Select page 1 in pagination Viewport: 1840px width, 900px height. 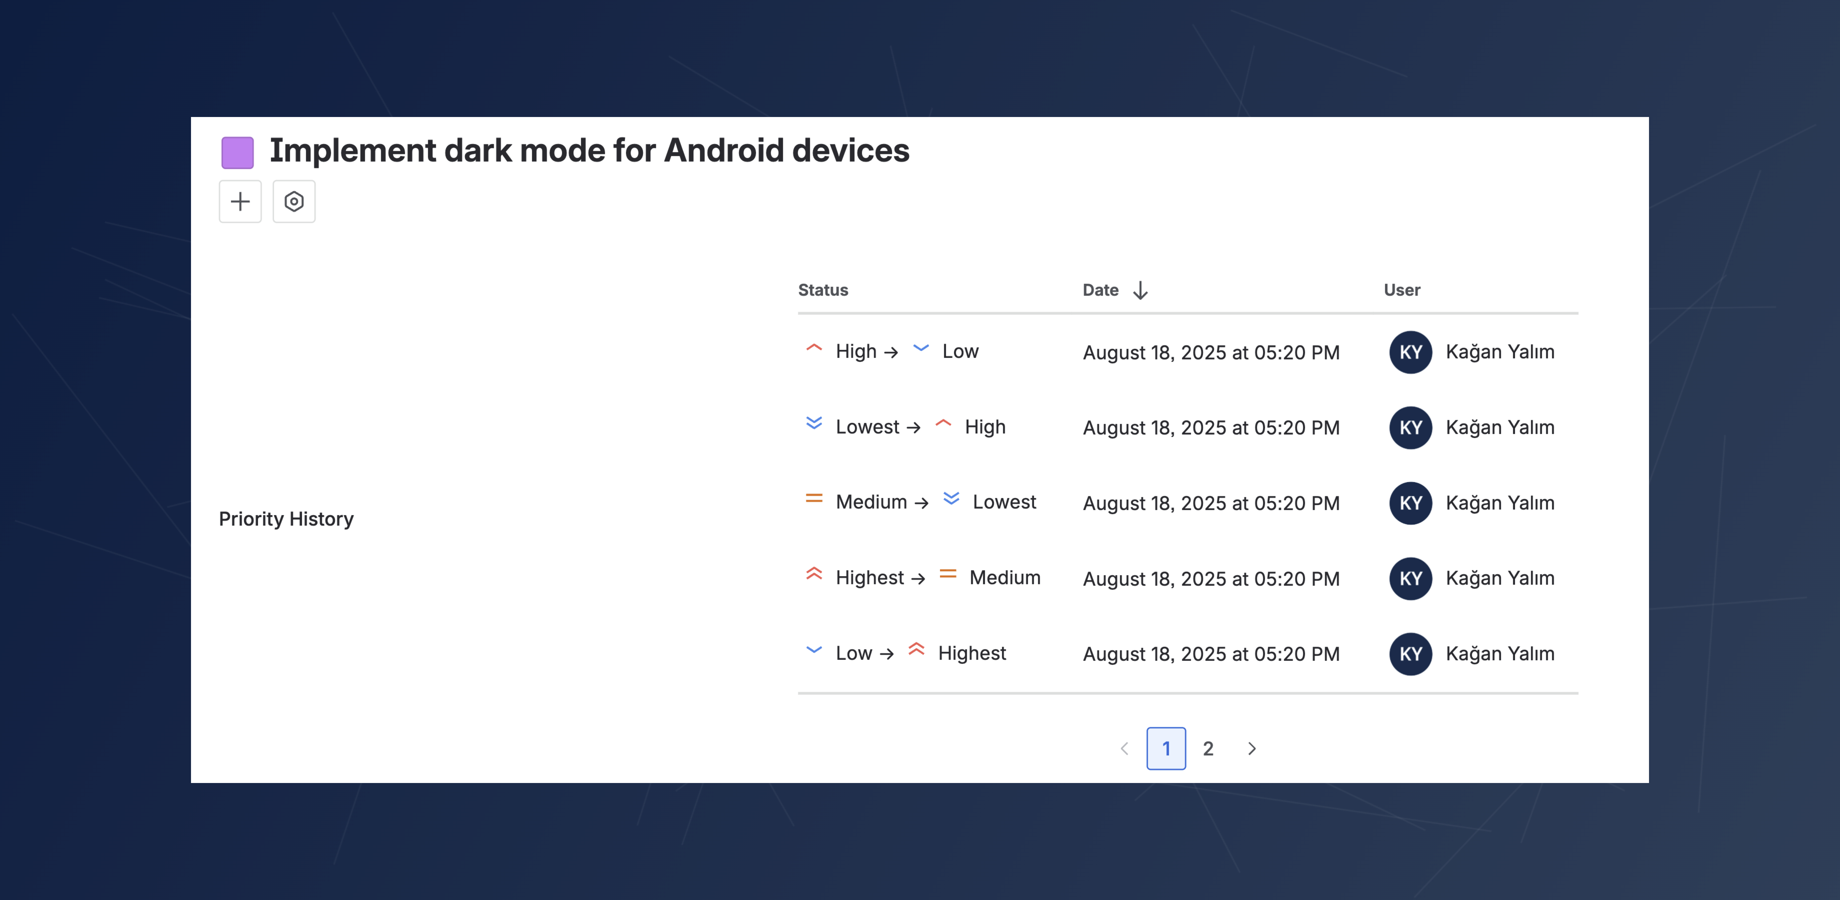click(x=1166, y=749)
